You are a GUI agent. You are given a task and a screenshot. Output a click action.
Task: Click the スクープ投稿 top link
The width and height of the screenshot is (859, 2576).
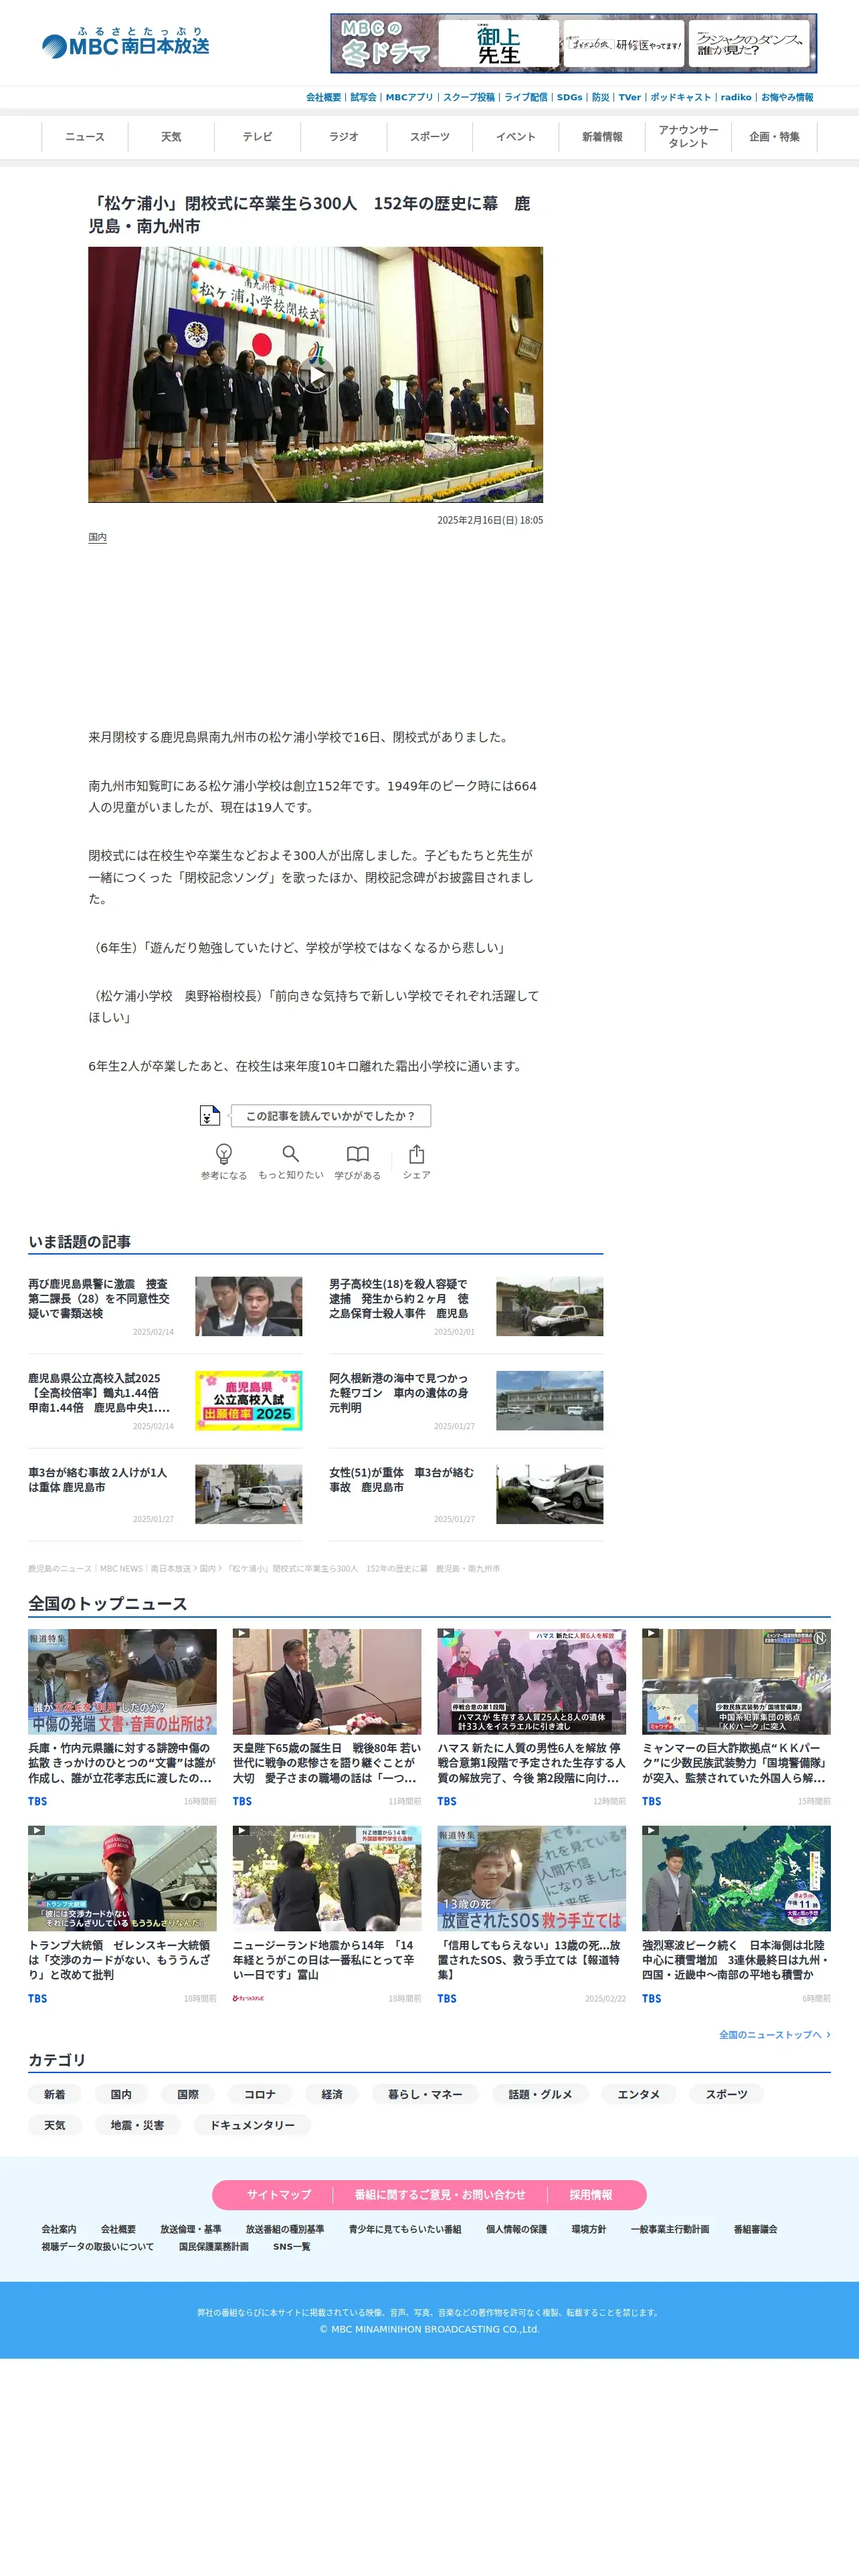pos(469,97)
